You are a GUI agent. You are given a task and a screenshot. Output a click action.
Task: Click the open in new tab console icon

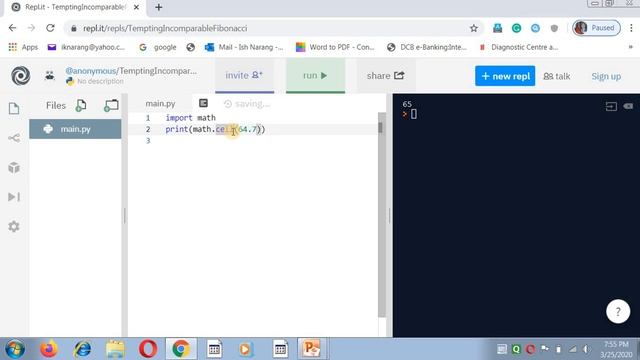point(611,107)
